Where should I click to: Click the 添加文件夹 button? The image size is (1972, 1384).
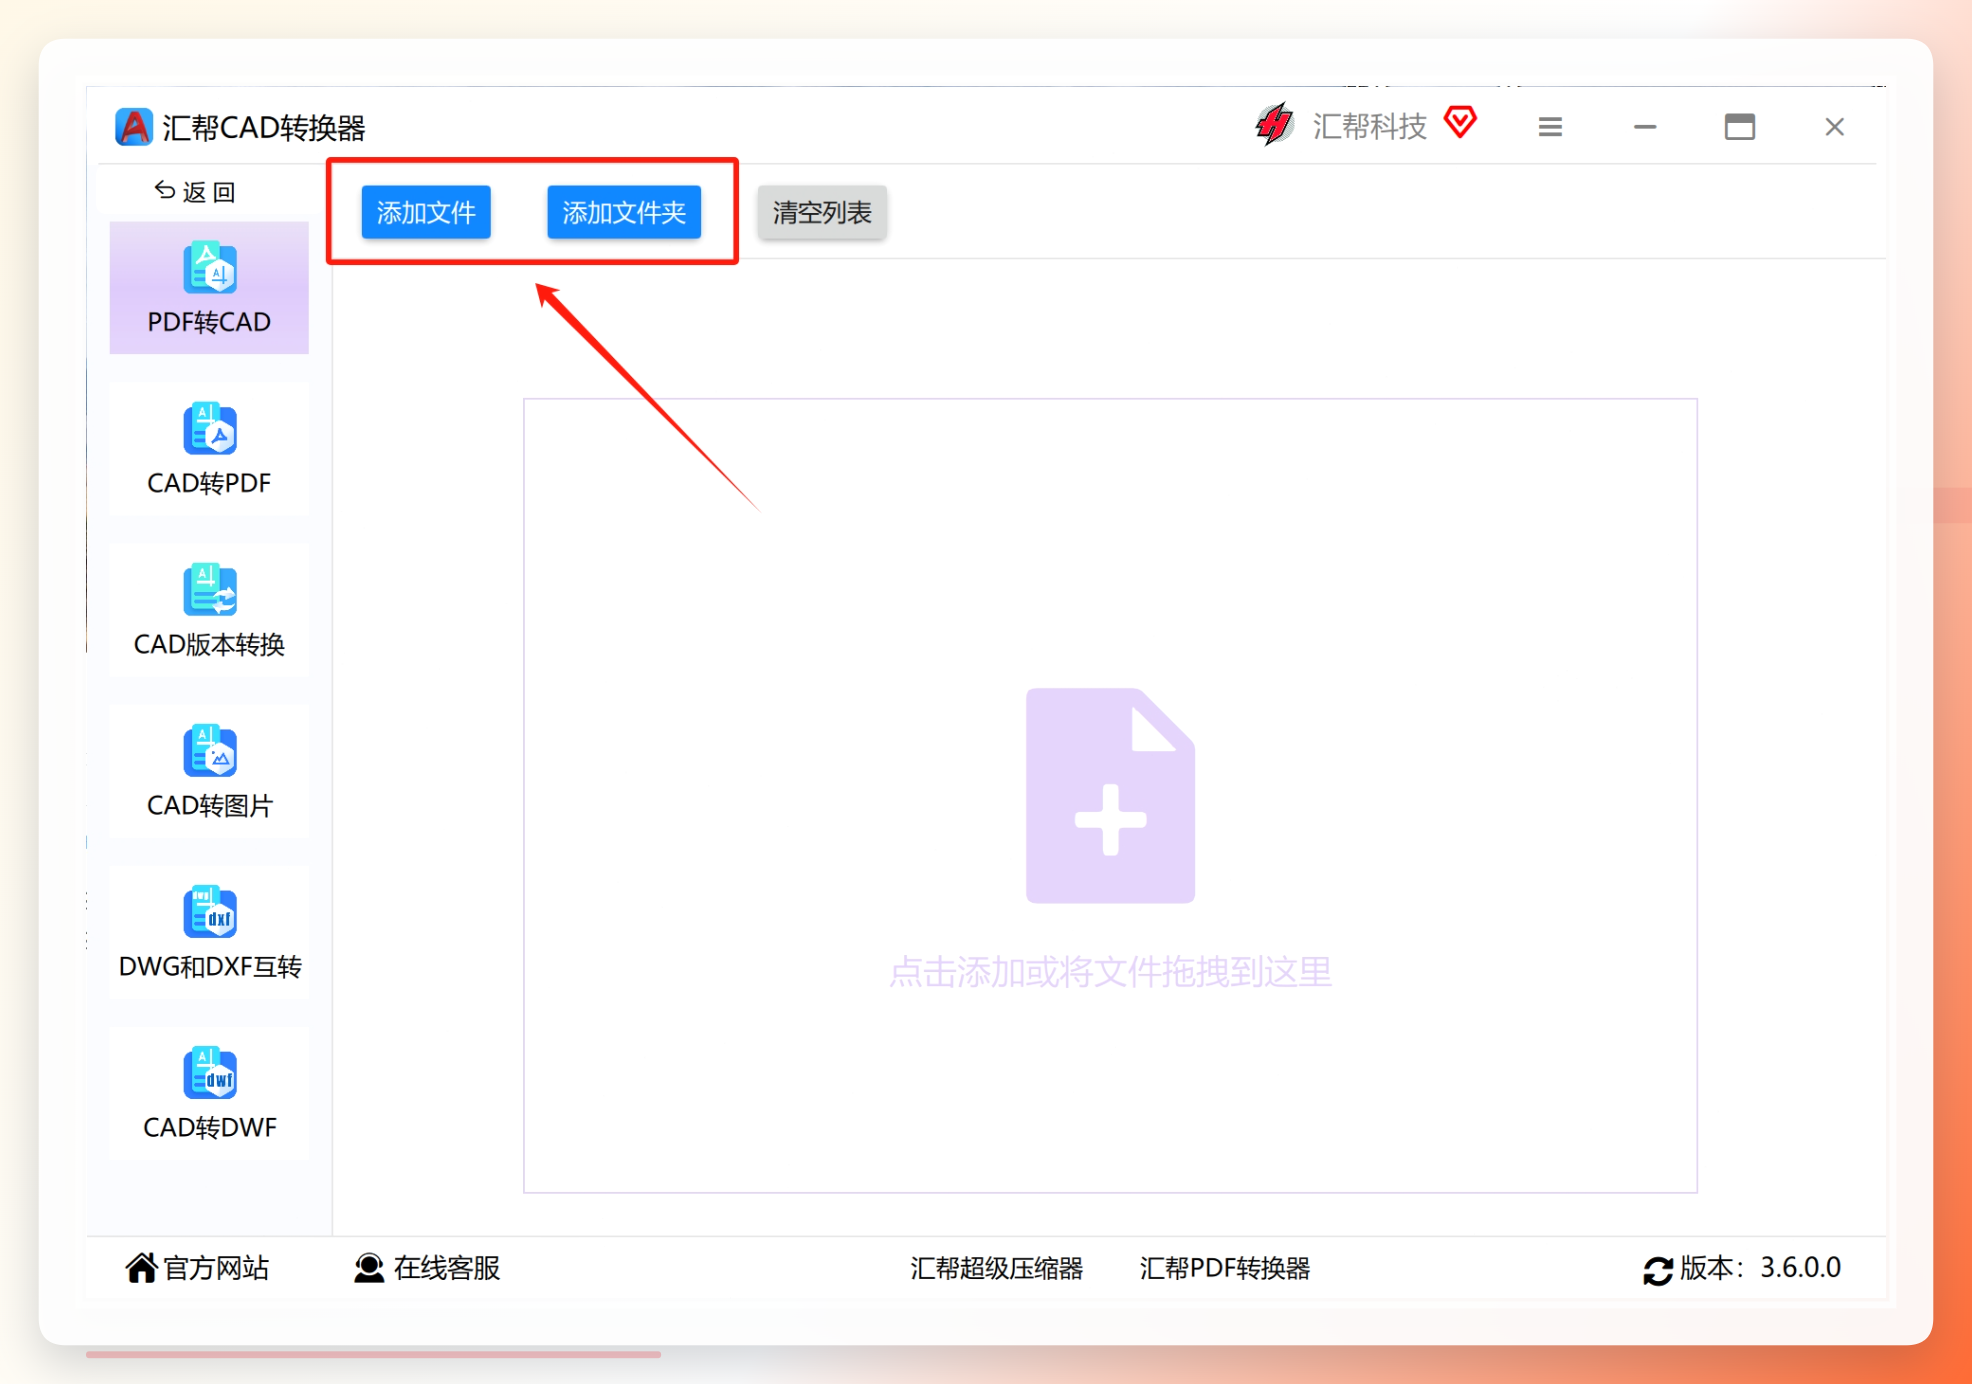pos(624,212)
